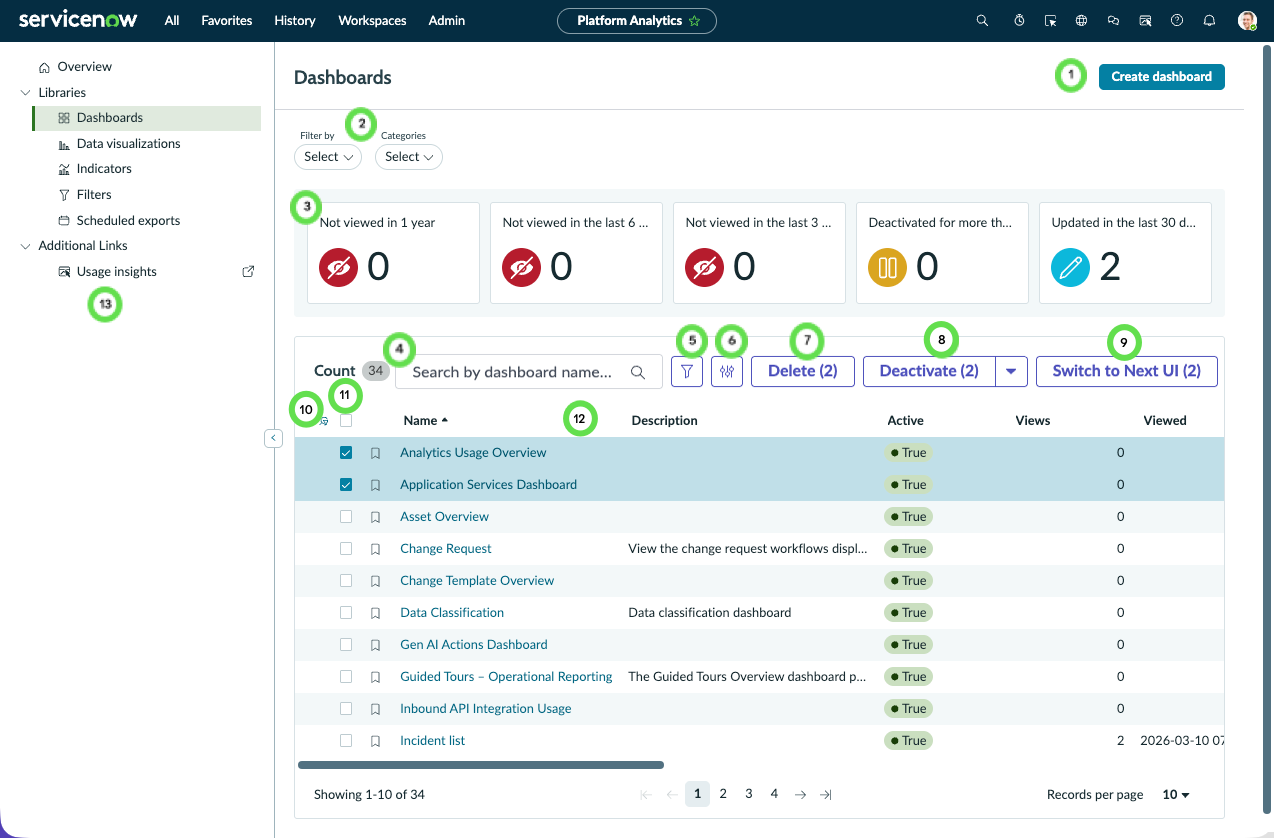Check the Change Request row checkbox
The width and height of the screenshot is (1274, 838).
click(346, 549)
